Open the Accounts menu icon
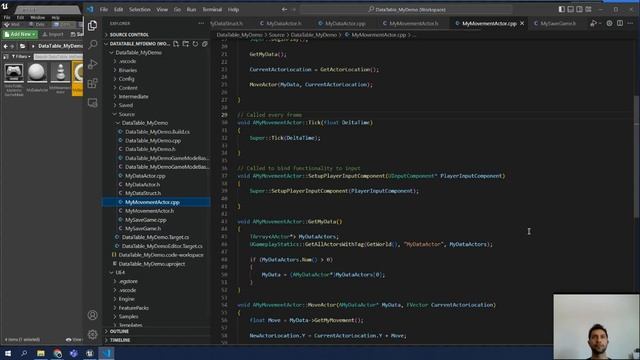This screenshot has width=640, height=360. pyautogui.click(x=93, y=315)
